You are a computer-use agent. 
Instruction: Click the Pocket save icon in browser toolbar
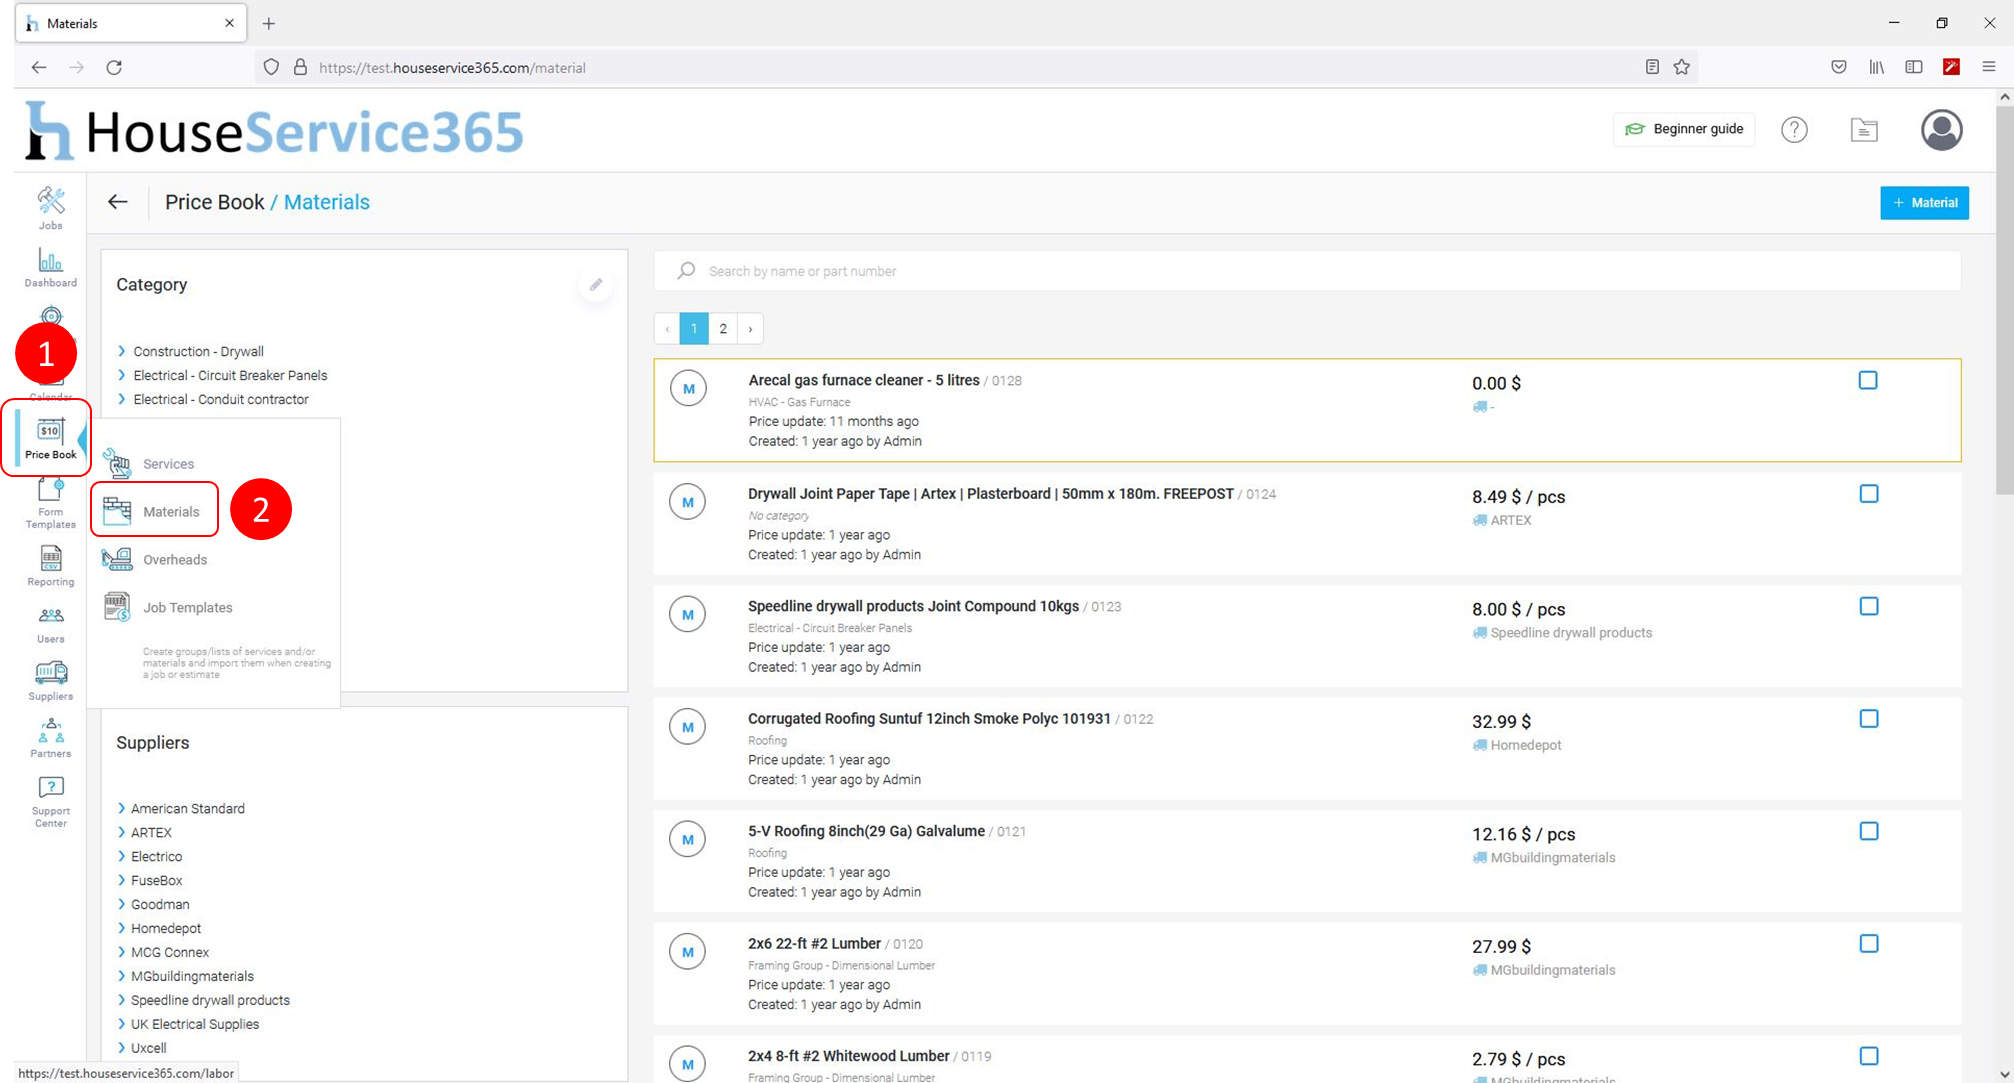(x=1839, y=67)
